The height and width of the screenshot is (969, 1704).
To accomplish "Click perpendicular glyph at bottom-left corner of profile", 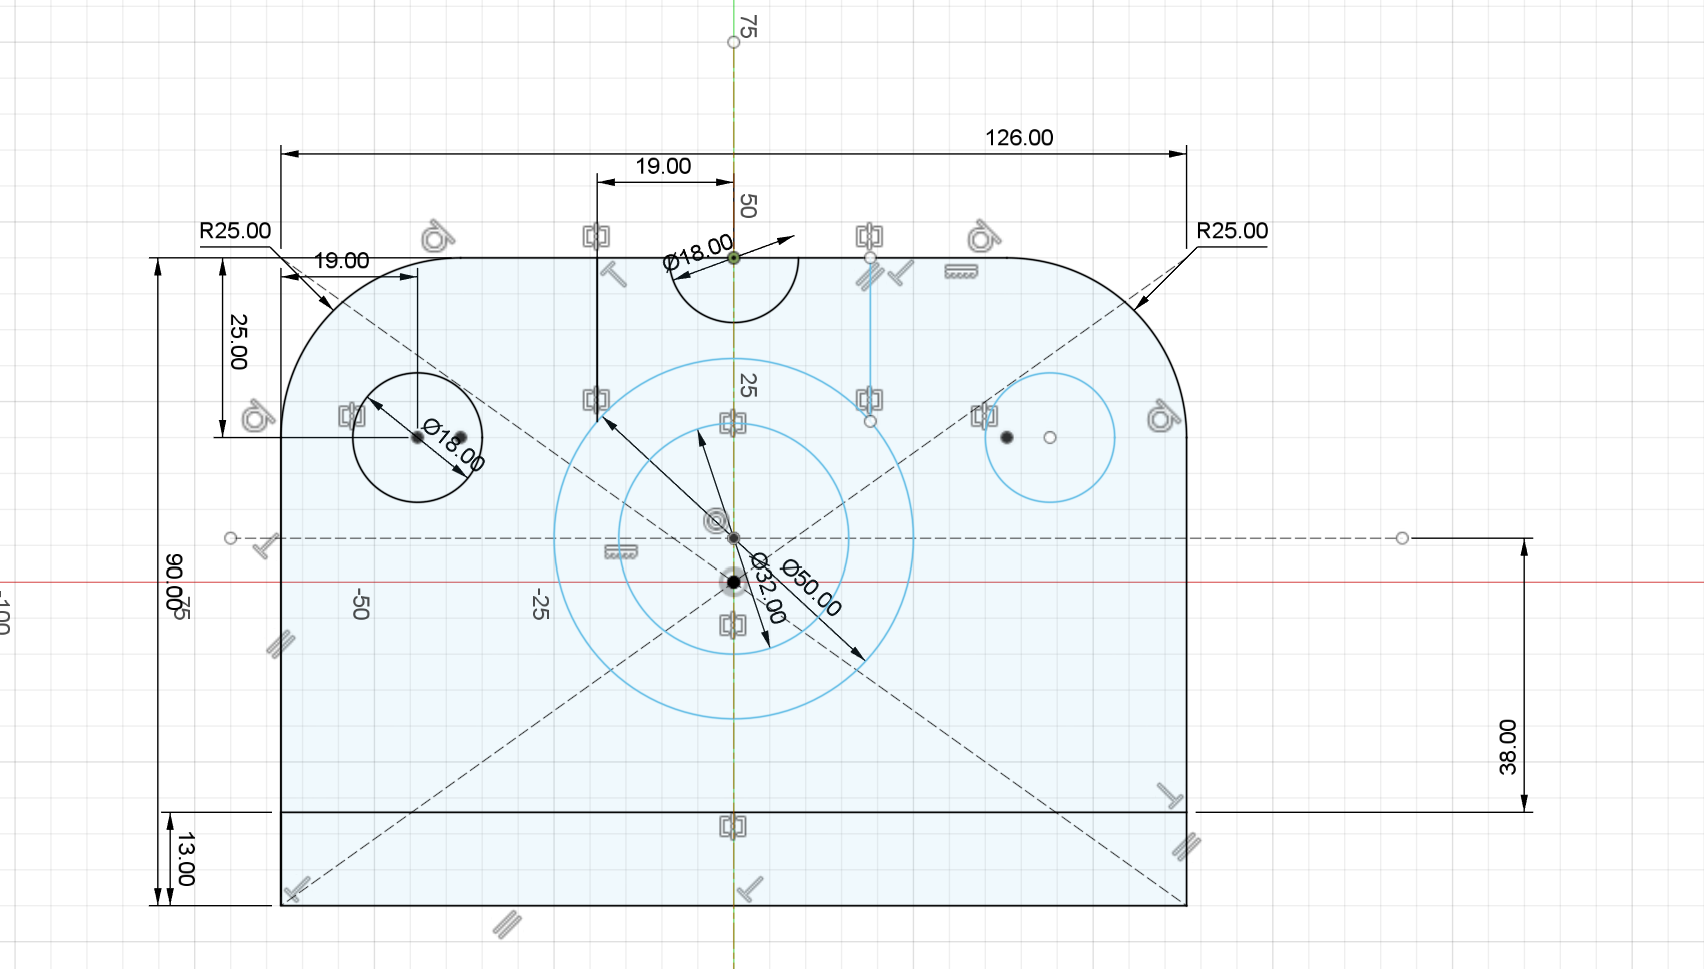I will pyautogui.click(x=297, y=888).
